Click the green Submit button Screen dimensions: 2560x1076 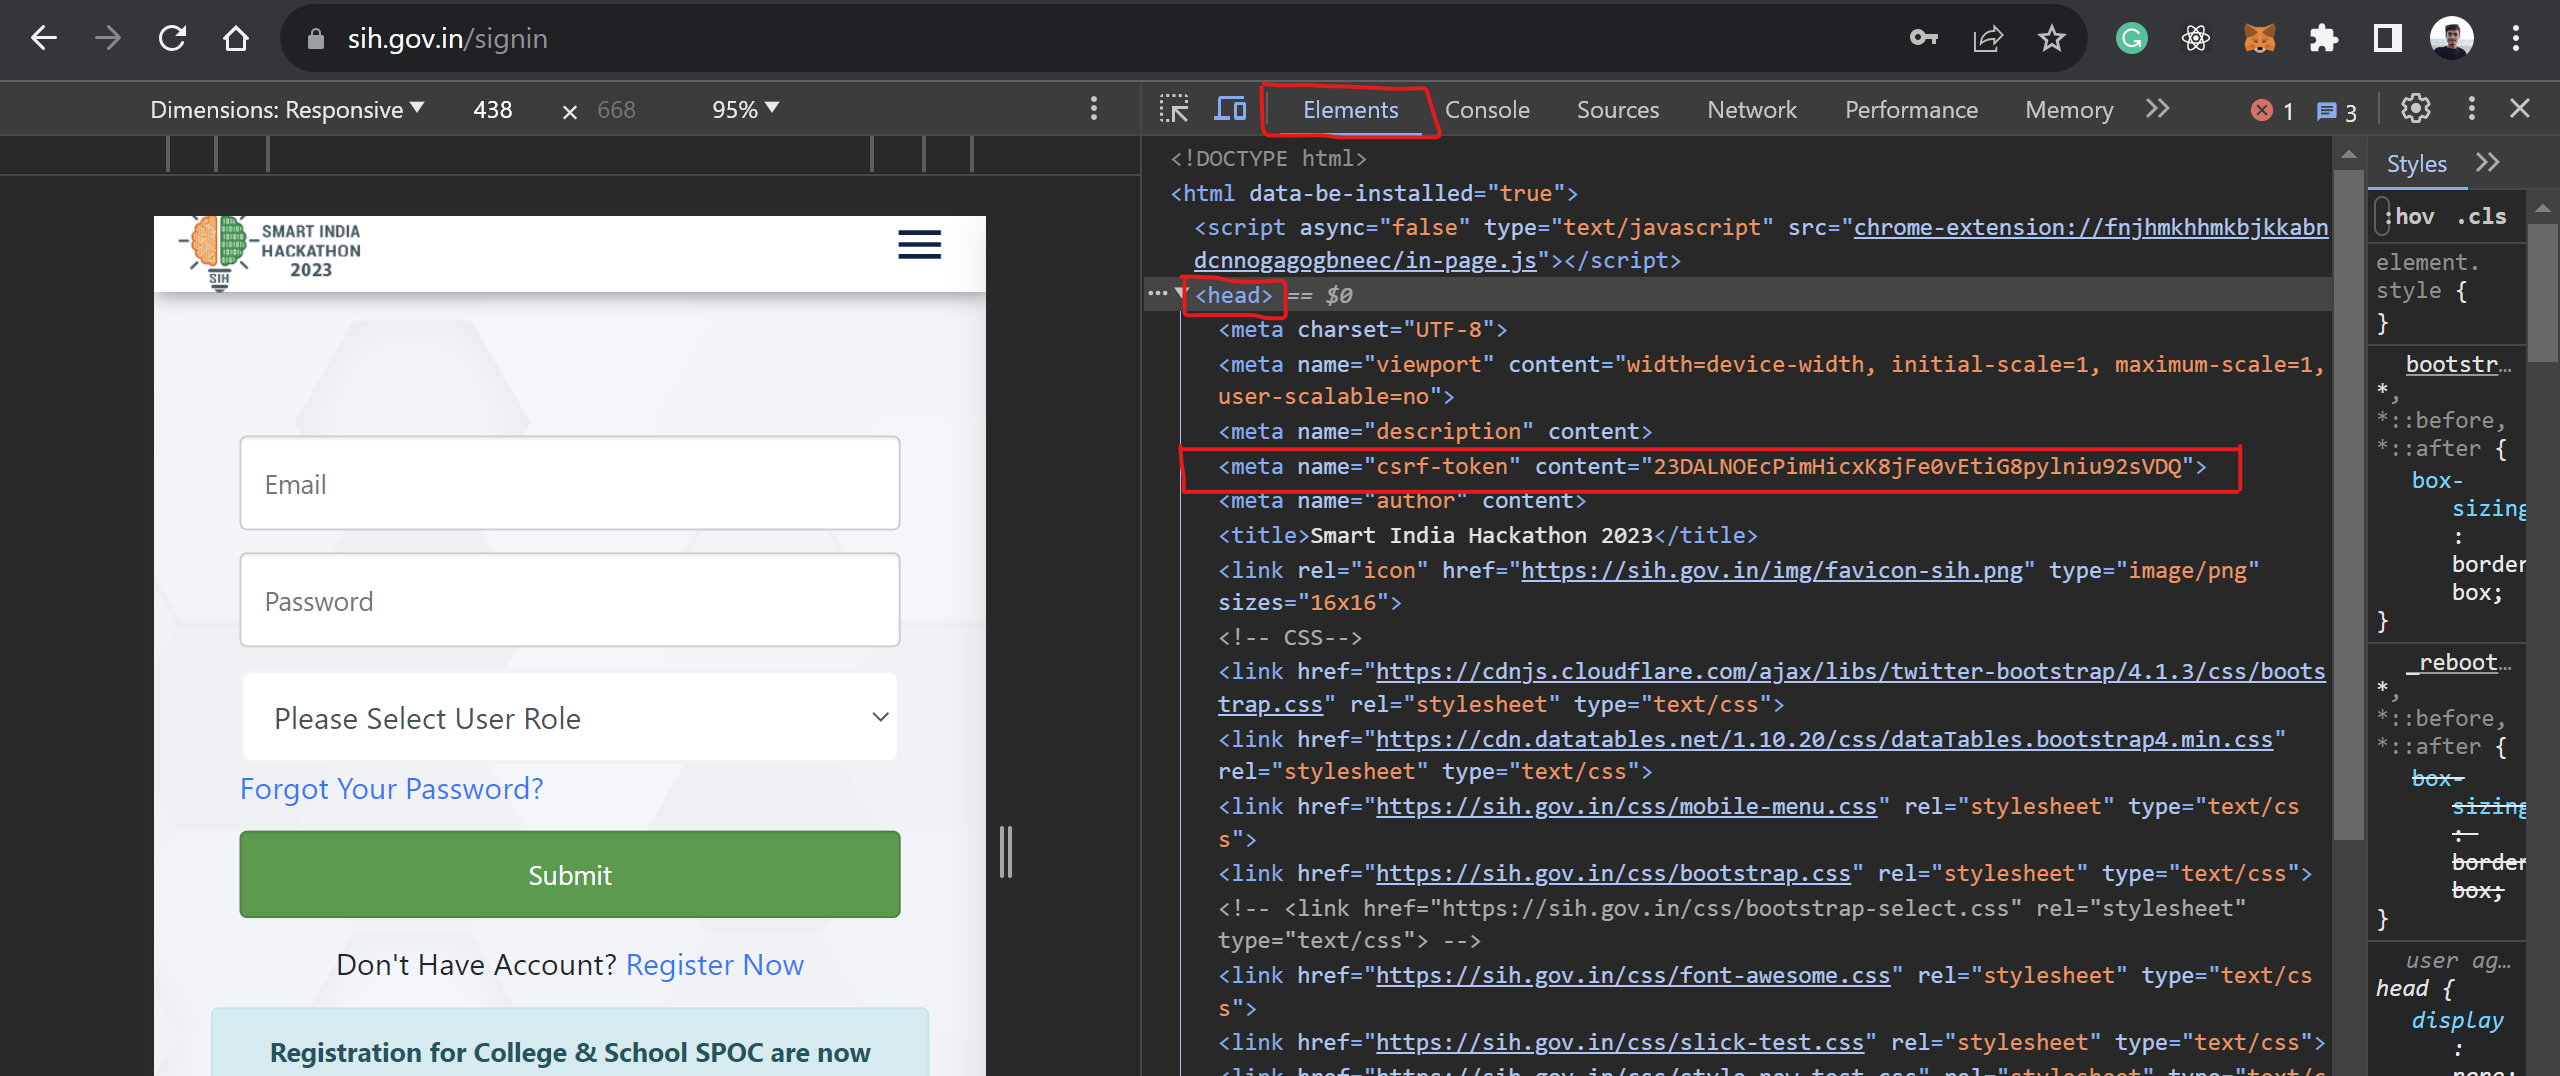click(x=570, y=874)
